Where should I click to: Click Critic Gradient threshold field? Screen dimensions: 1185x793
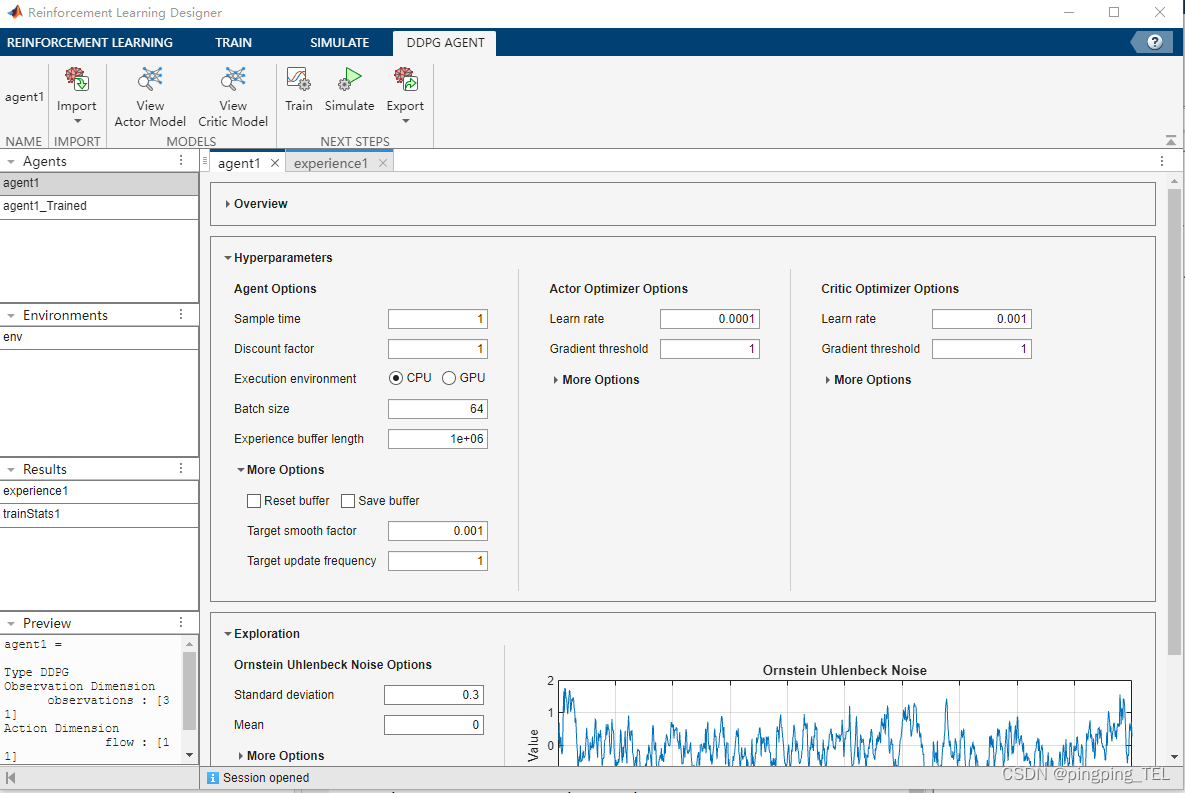tap(982, 348)
